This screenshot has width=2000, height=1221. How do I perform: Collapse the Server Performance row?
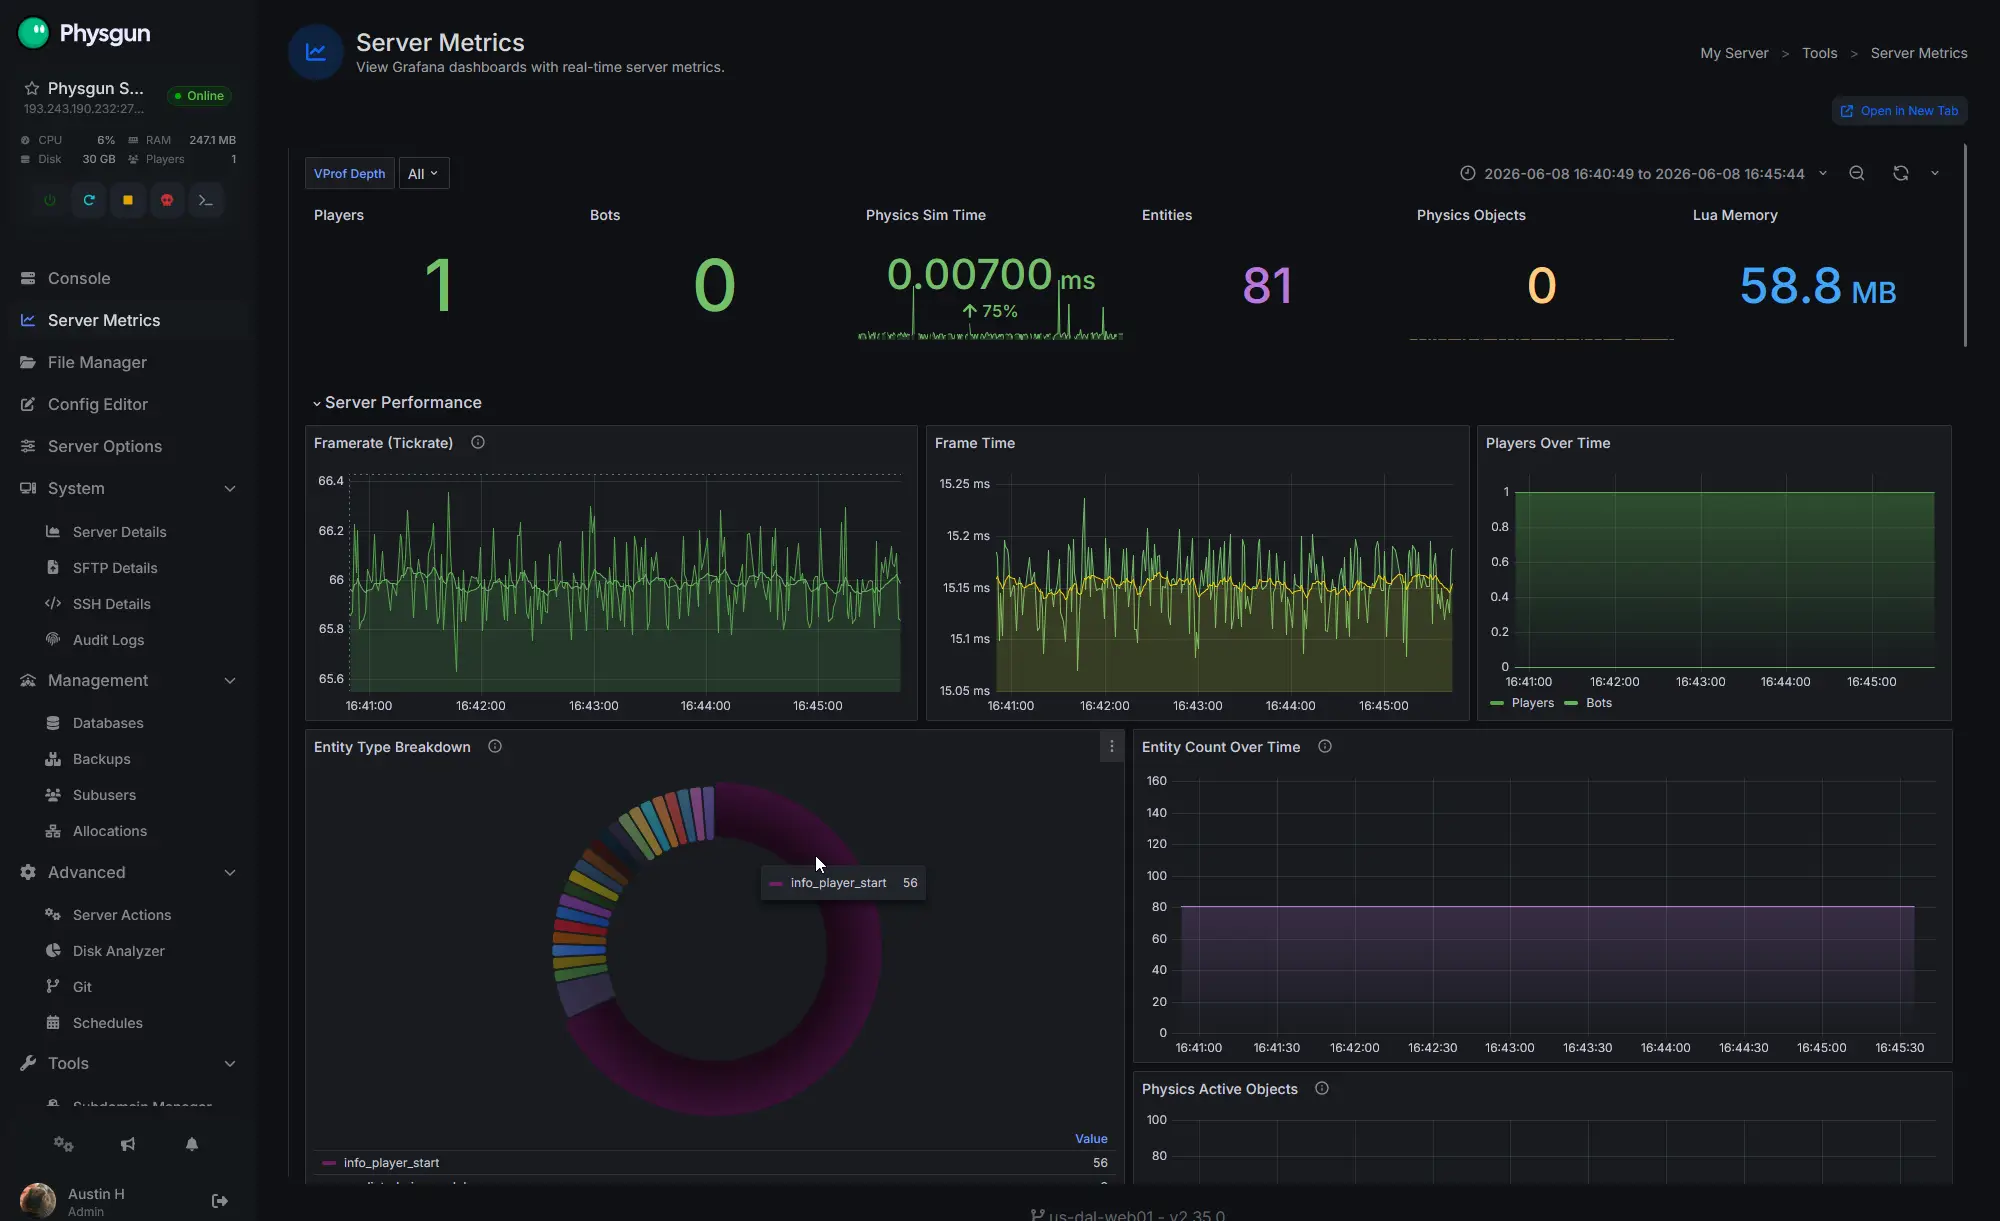tap(397, 402)
